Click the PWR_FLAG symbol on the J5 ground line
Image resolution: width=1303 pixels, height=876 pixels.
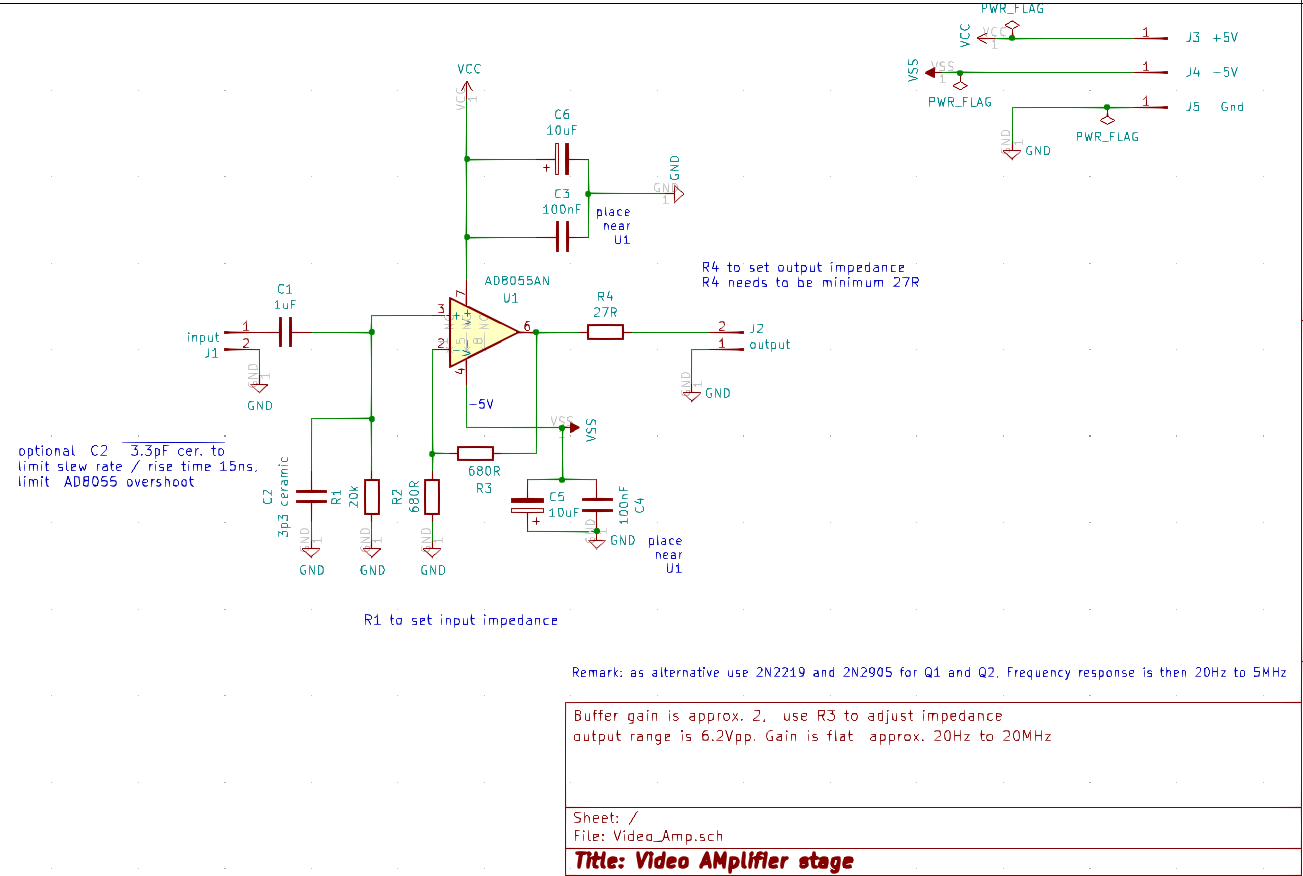tap(1107, 118)
